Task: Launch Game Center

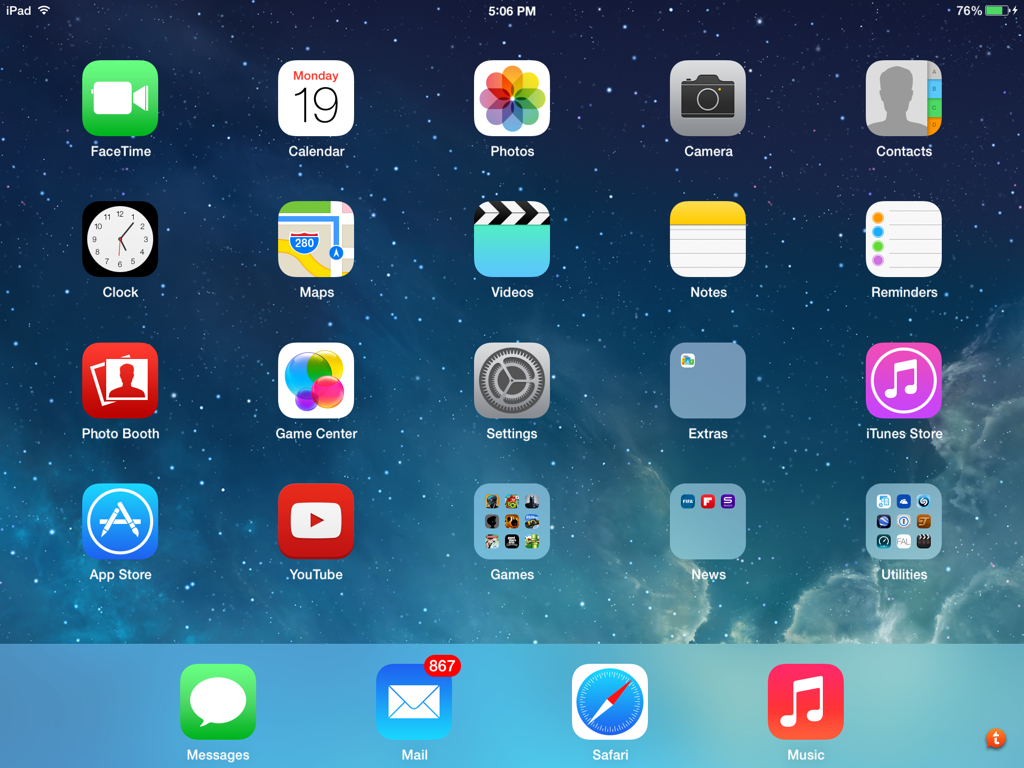Action: click(316, 380)
